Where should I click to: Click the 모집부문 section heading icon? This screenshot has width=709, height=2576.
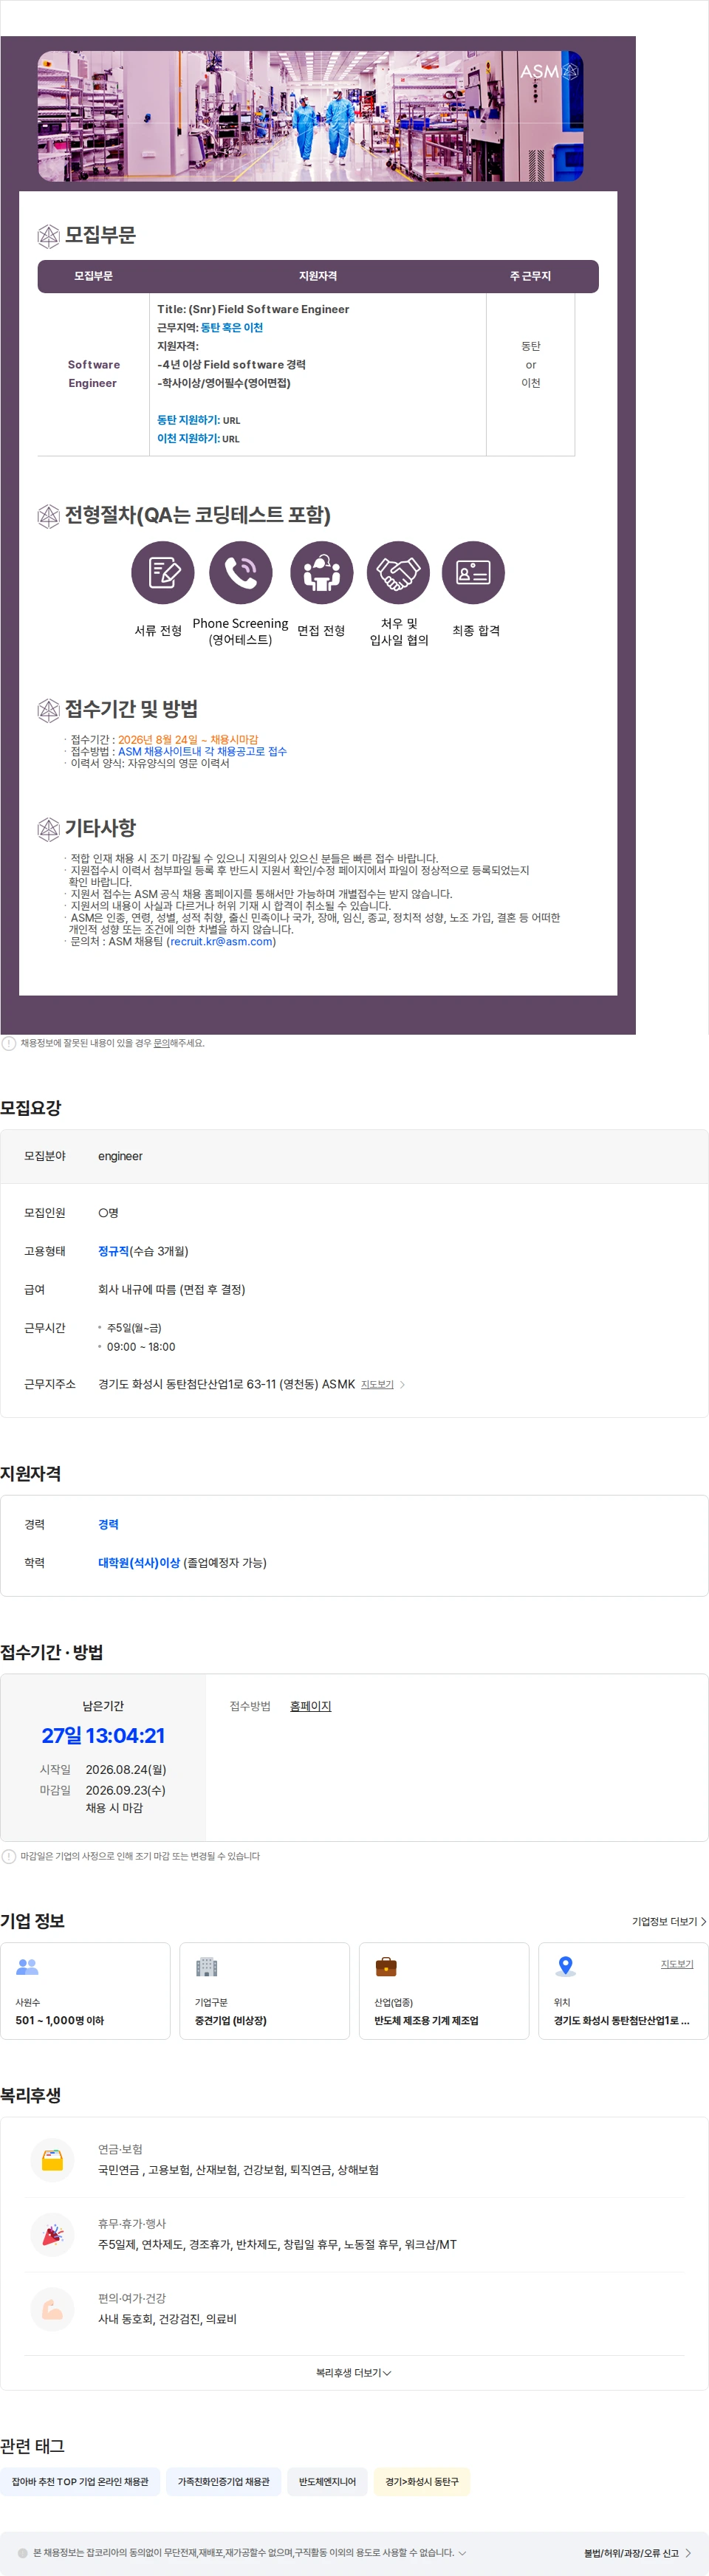(x=48, y=236)
